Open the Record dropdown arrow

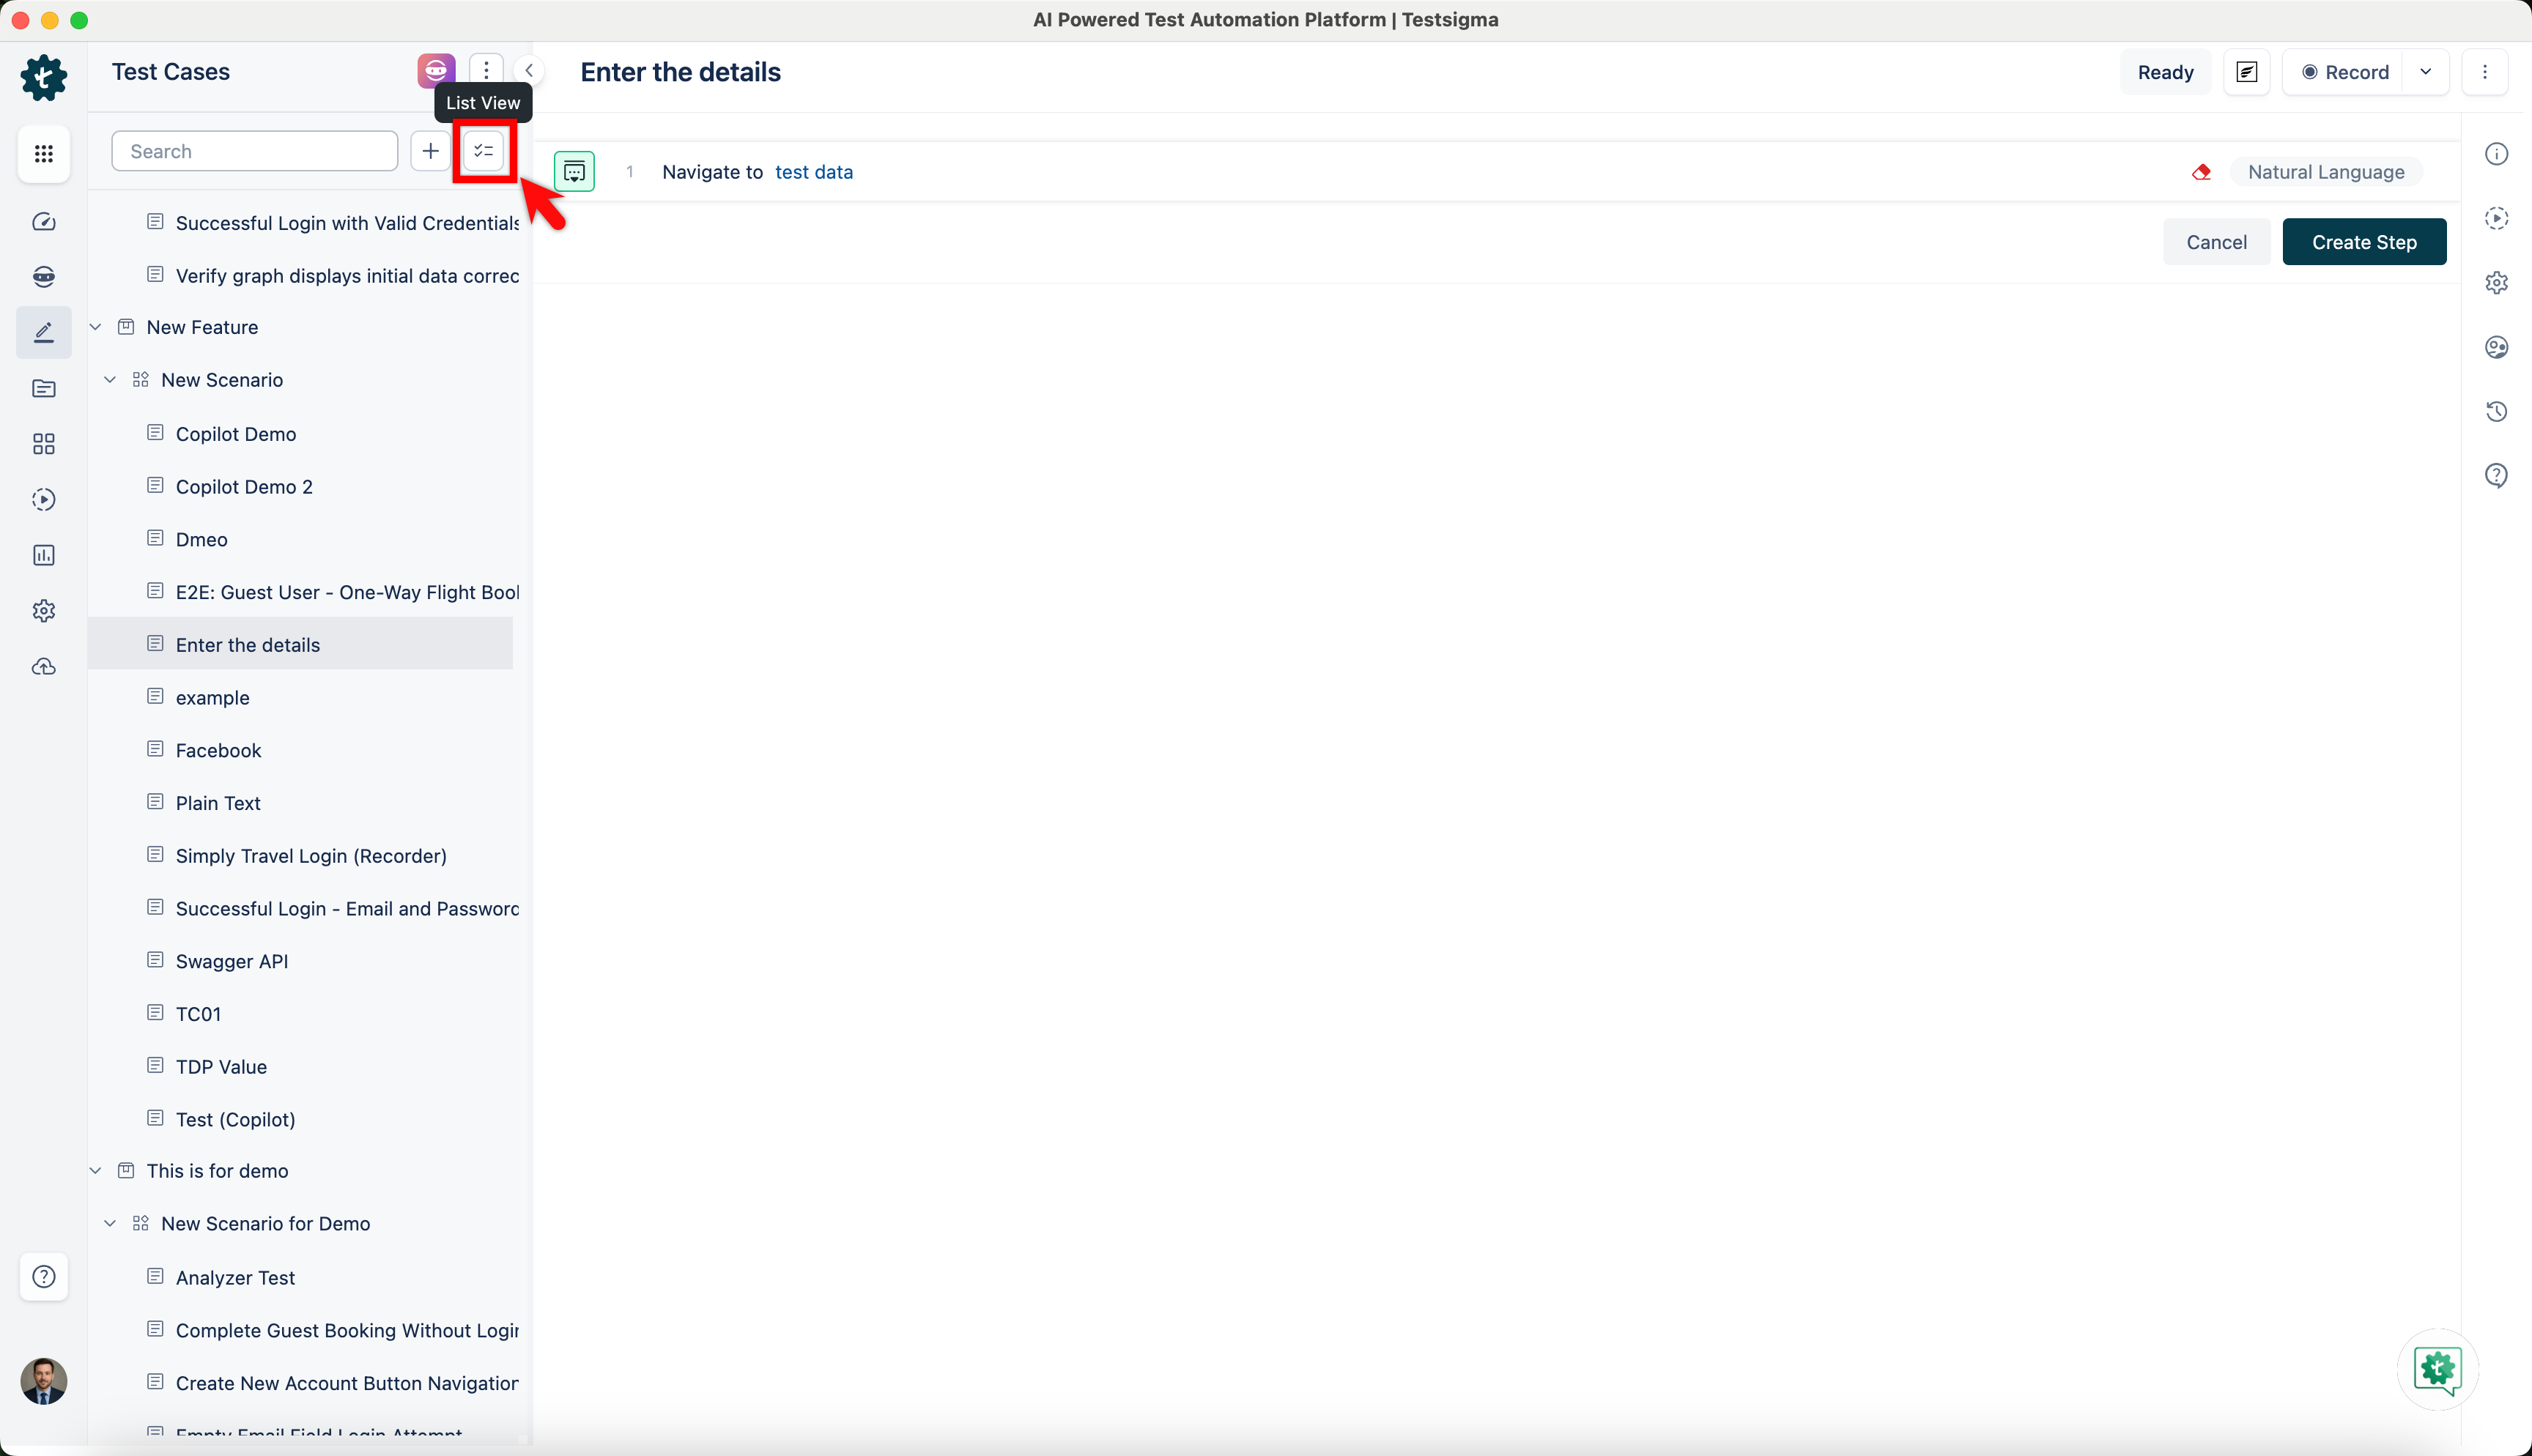2427,71
